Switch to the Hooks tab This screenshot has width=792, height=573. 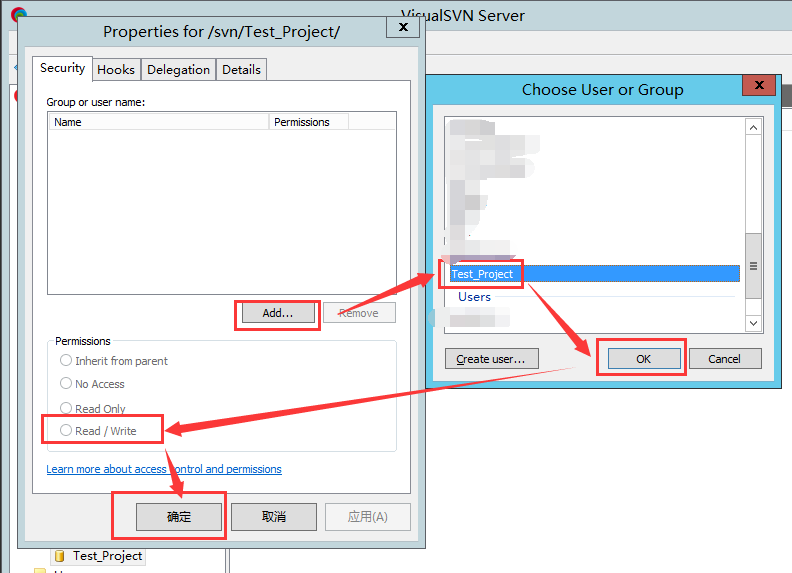(116, 70)
